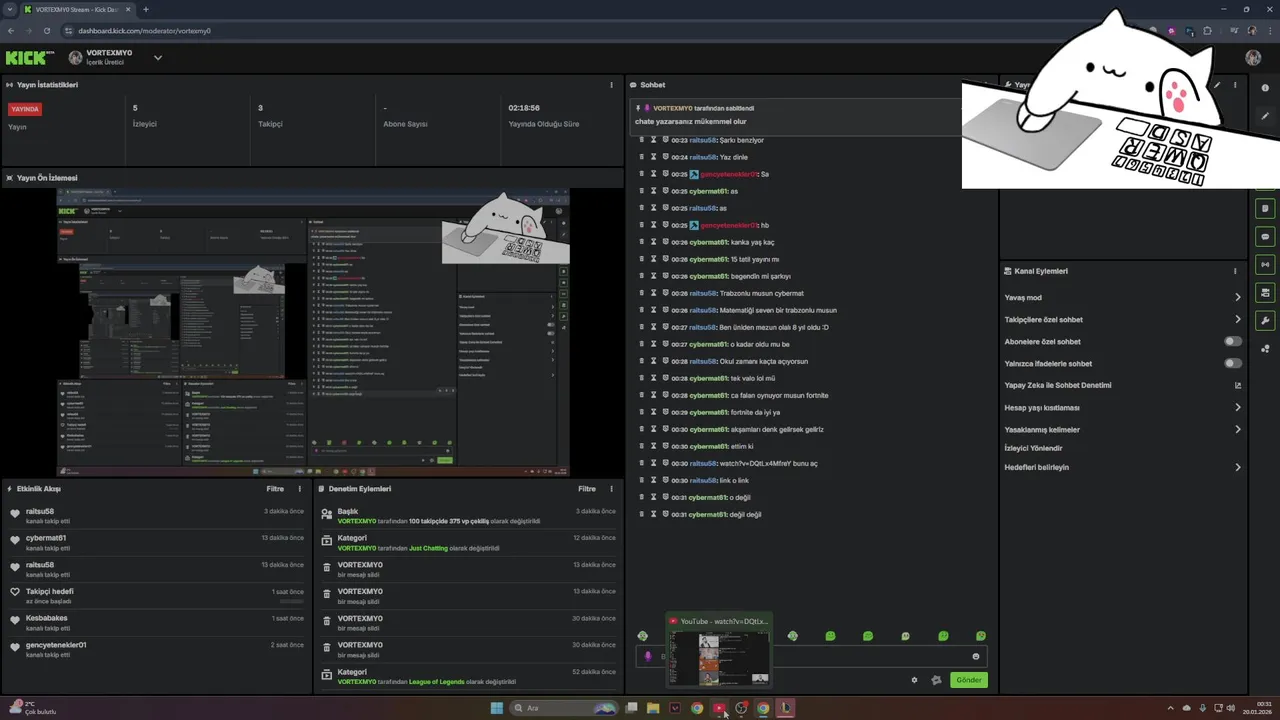Open Windows Start menu
This screenshot has height=720, width=1280.
497,708
